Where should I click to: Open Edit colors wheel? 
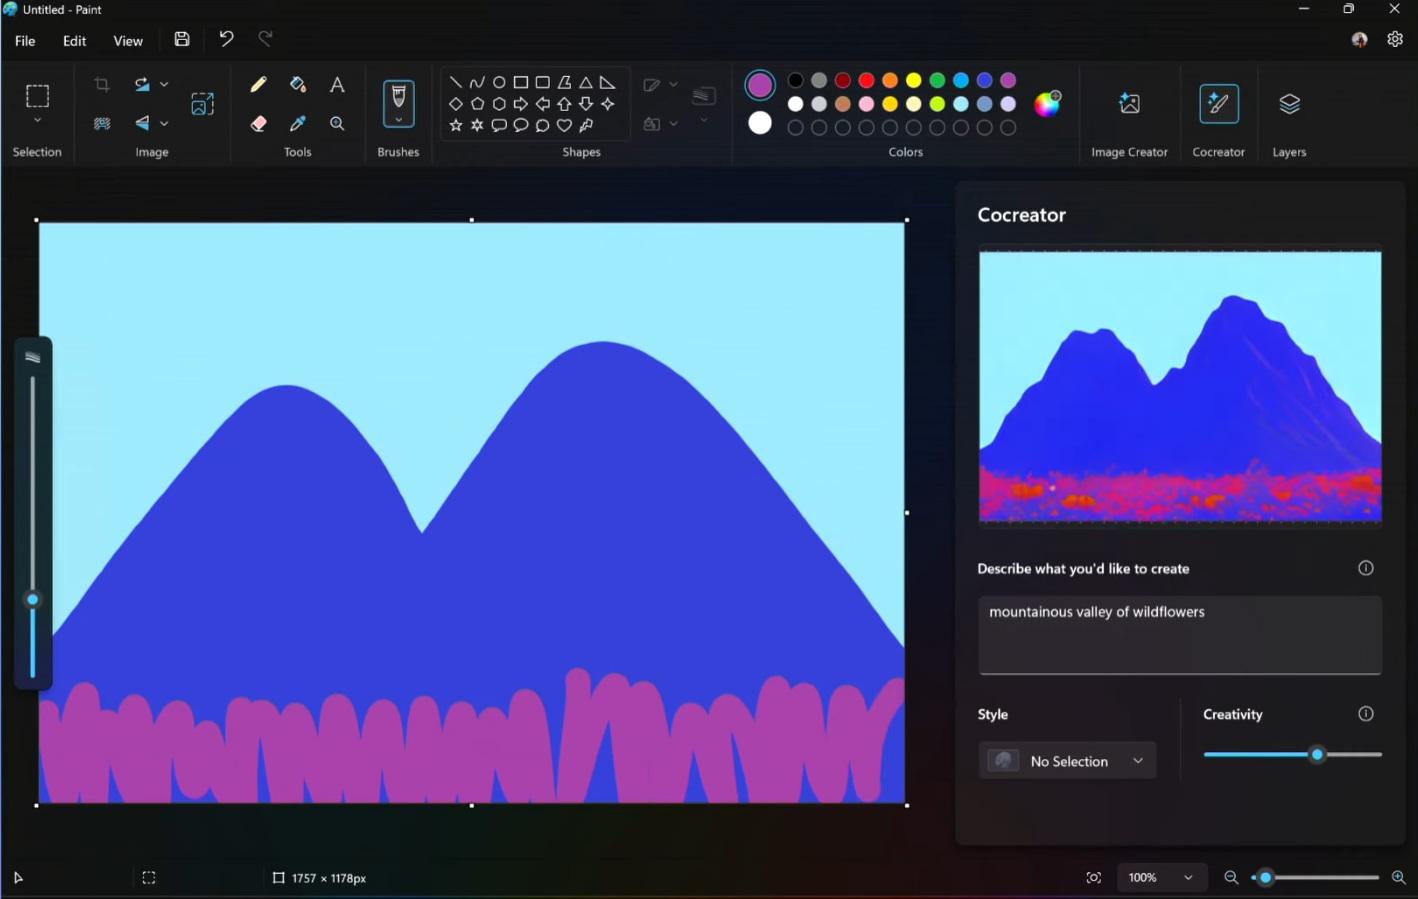1047,104
